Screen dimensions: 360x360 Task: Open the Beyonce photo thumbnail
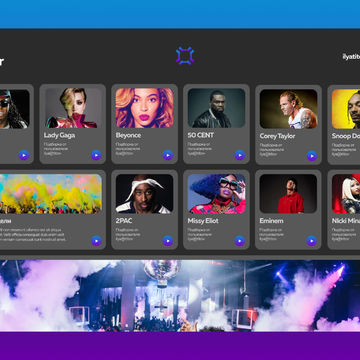145,108
